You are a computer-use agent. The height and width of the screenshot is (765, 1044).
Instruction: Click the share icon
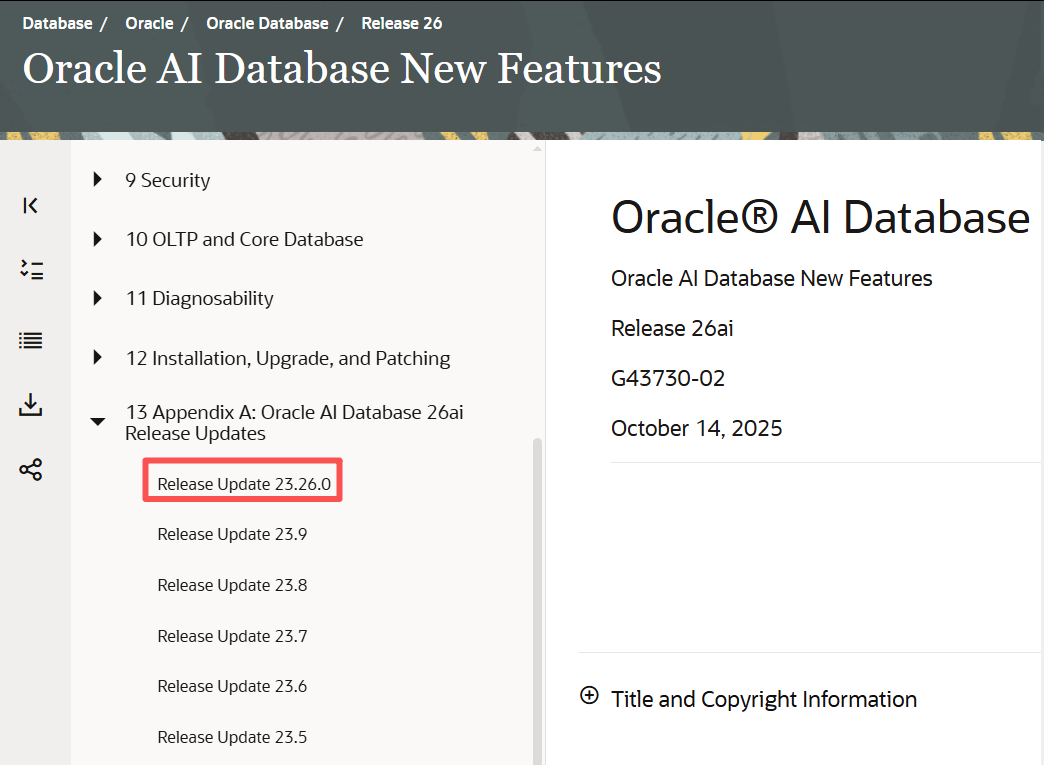click(x=31, y=469)
